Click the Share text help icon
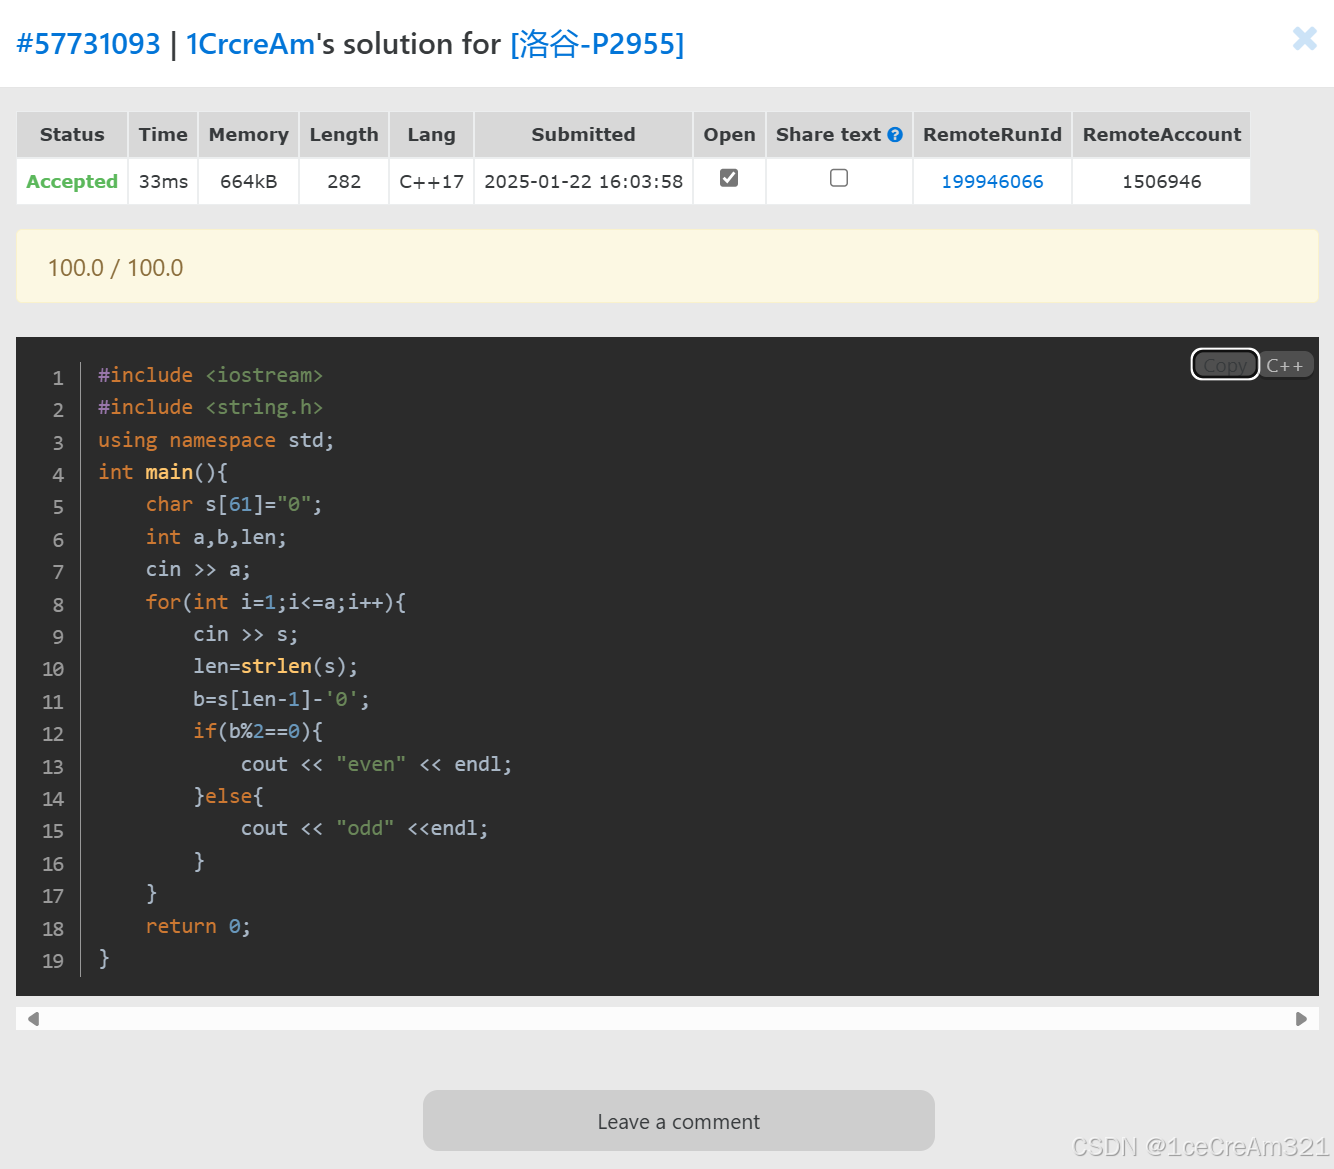Screen dimensions: 1334x1169 [895, 134]
